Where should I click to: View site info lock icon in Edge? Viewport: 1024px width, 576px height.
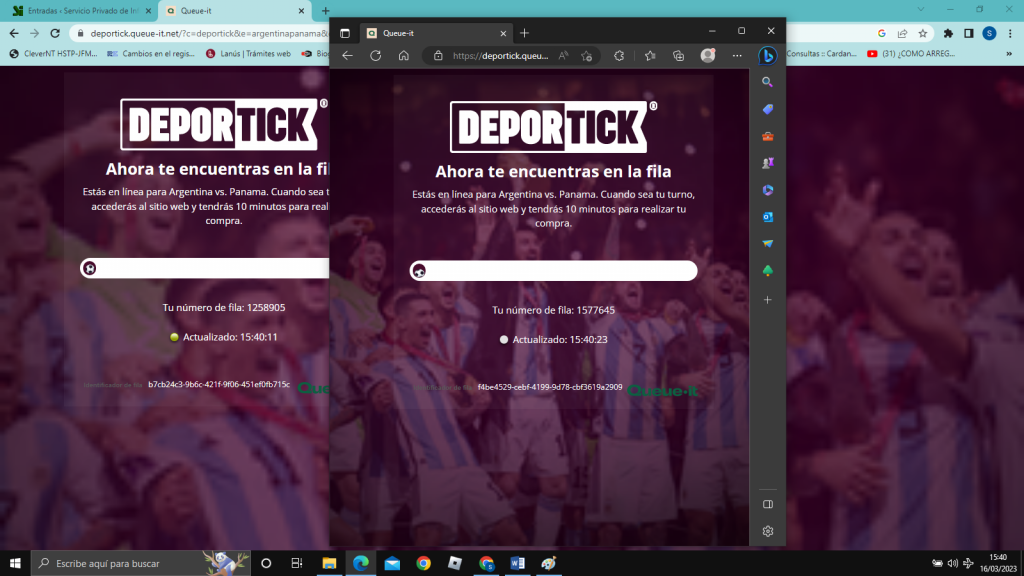click(x=438, y=56)
